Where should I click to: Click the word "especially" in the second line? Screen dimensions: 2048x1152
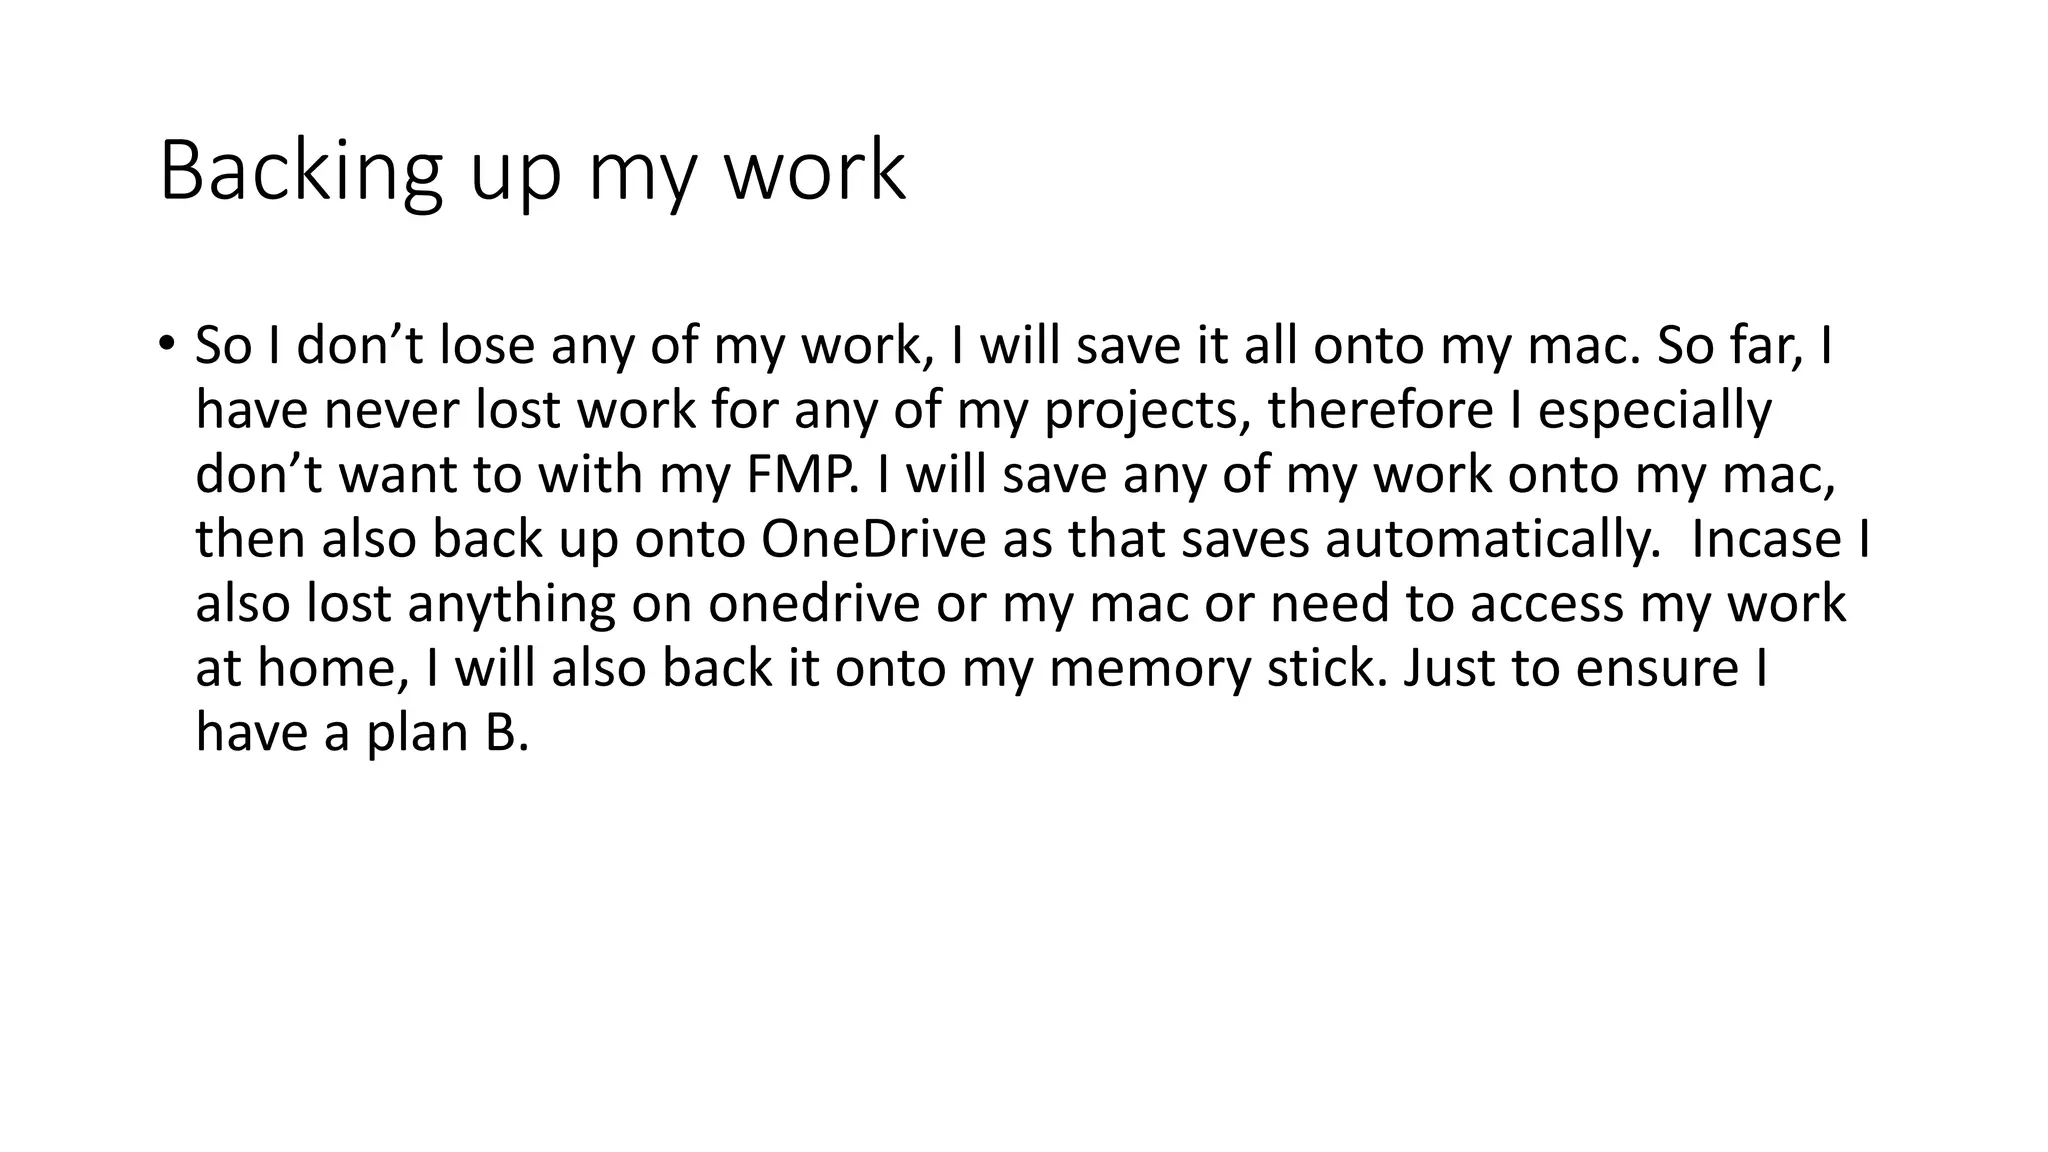[1654, 414]
